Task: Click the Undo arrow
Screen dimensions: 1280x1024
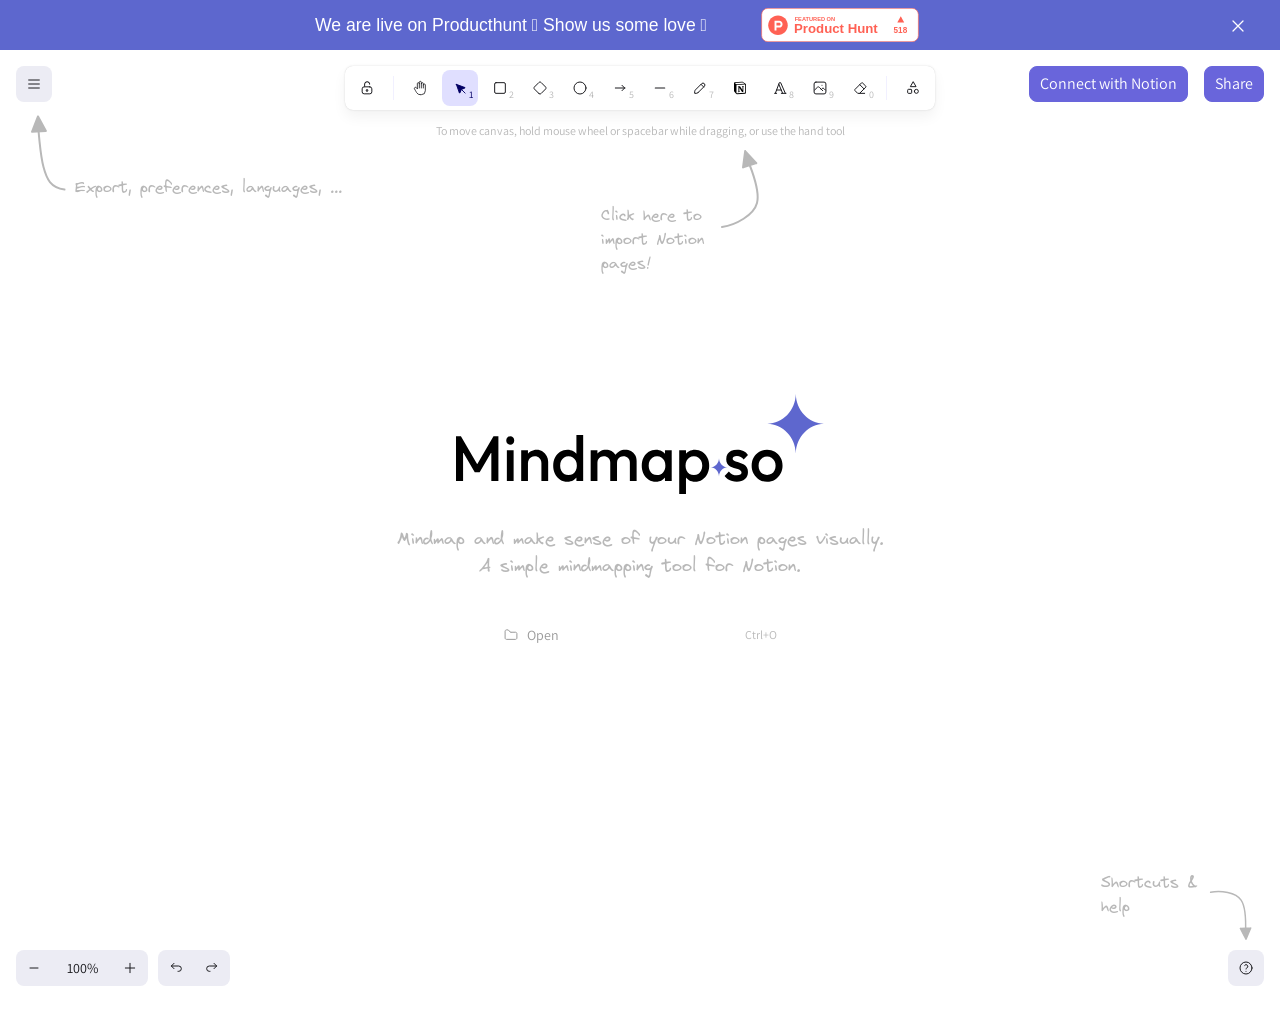Action: (176, 968)
